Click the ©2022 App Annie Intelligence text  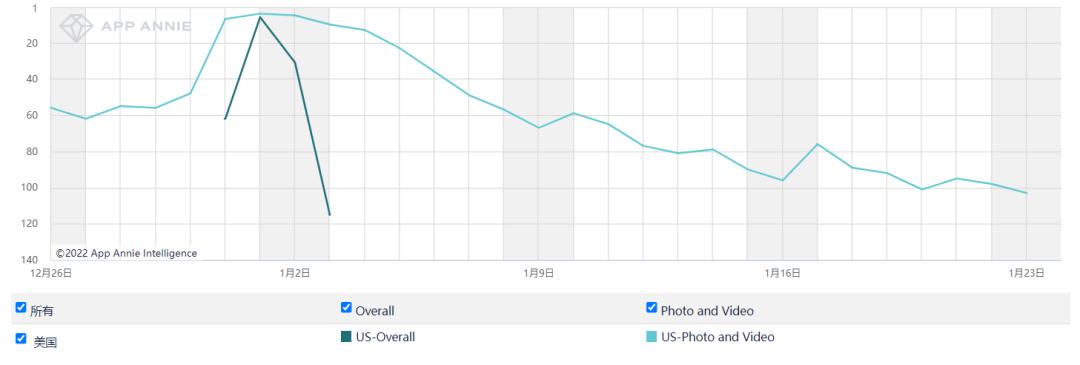pos(127,253)
